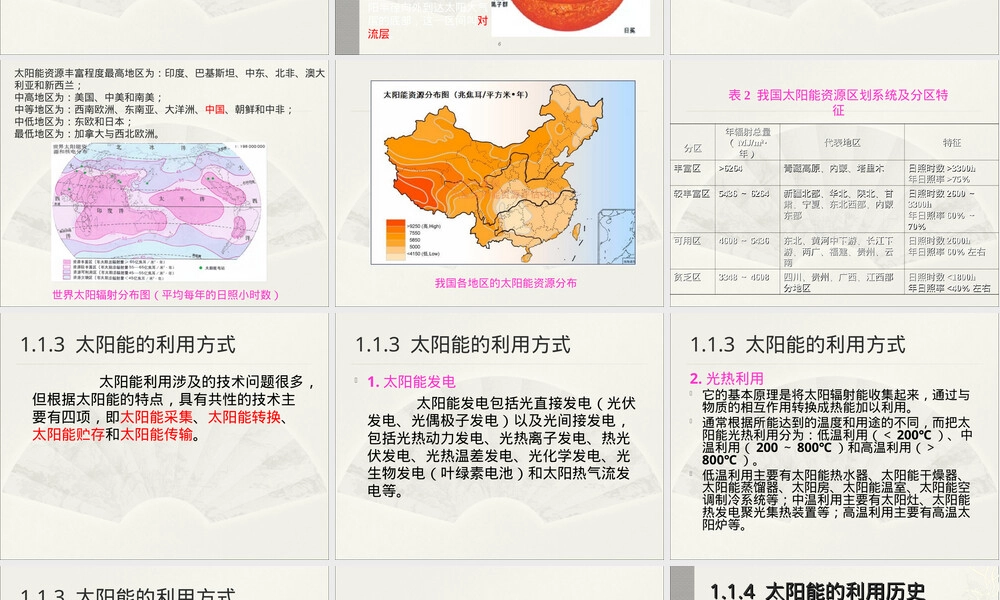1000x600 pixels.
Task: Click table cell 可用区
Action: pos(688,240)
